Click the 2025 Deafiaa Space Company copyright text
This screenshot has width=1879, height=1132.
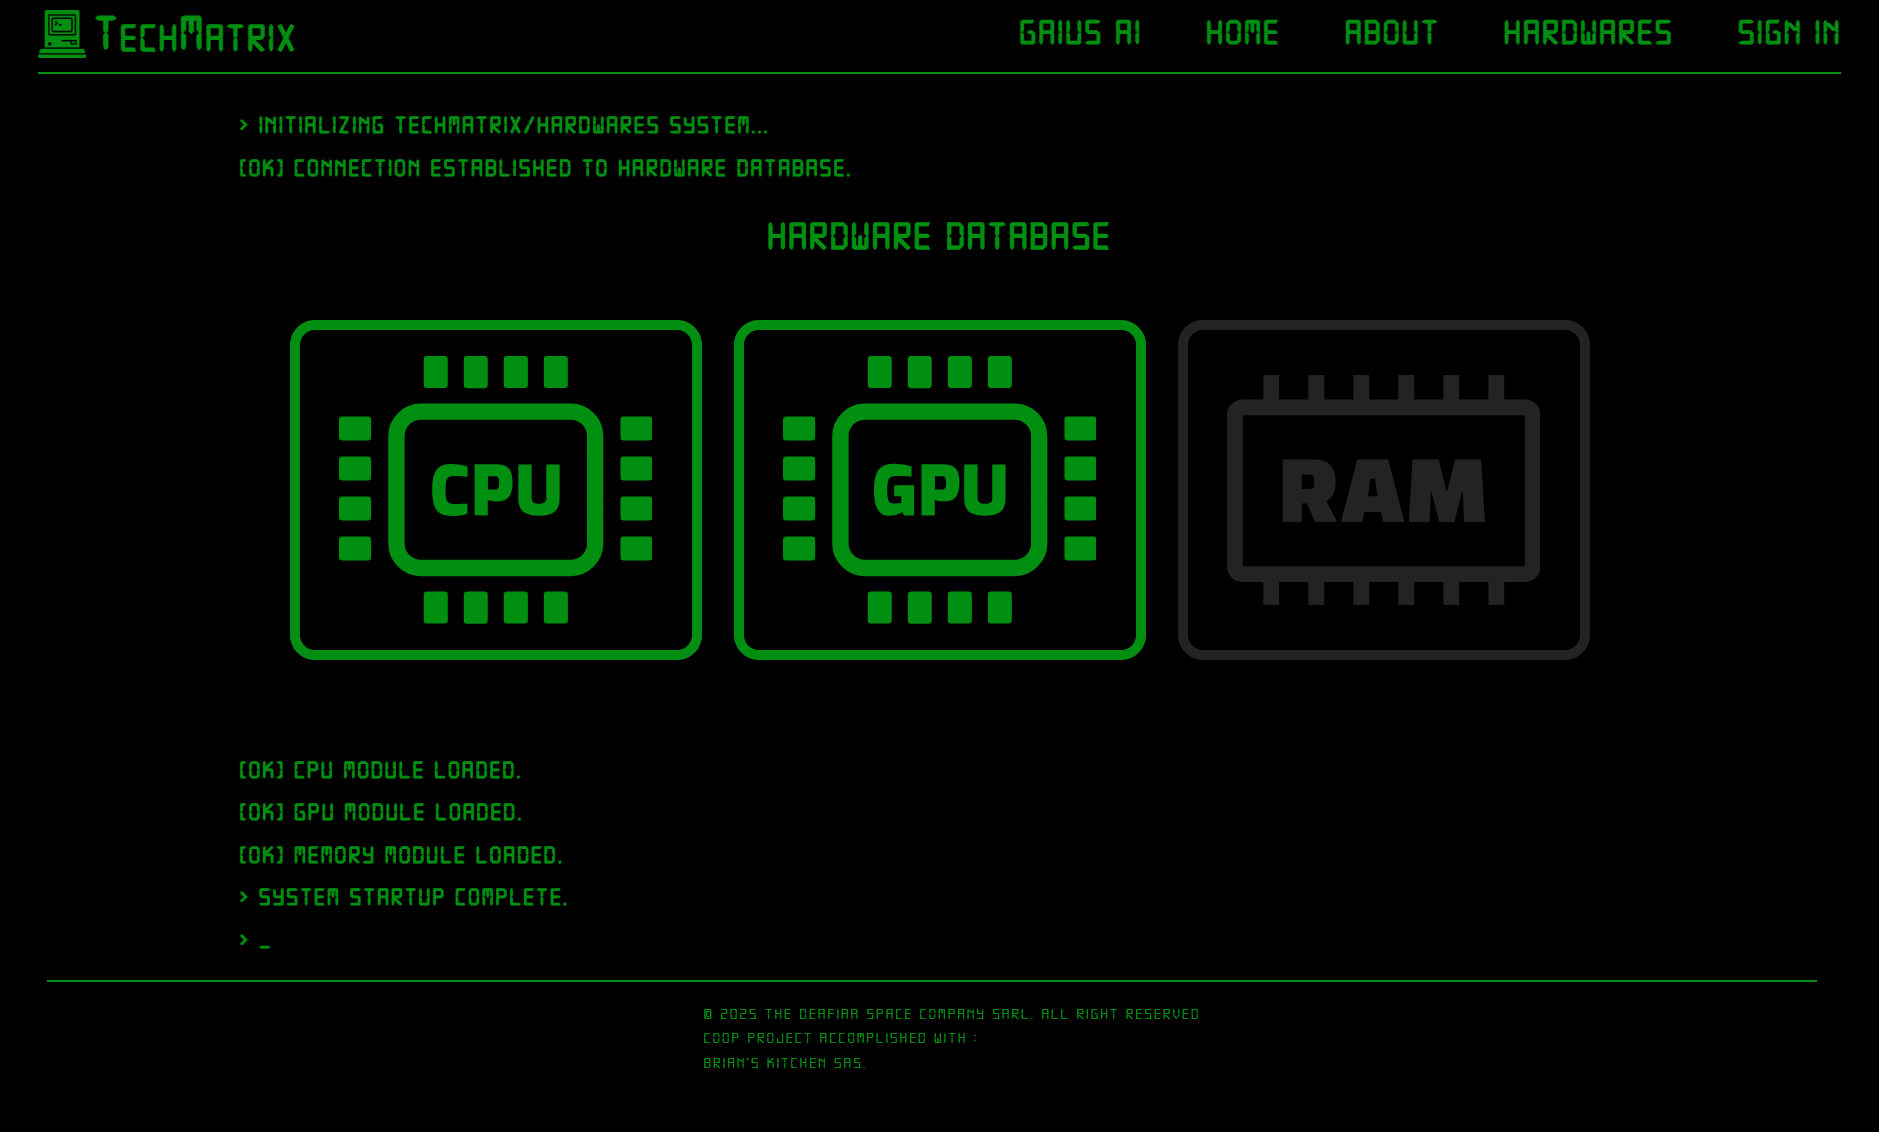coord(951,1014)
